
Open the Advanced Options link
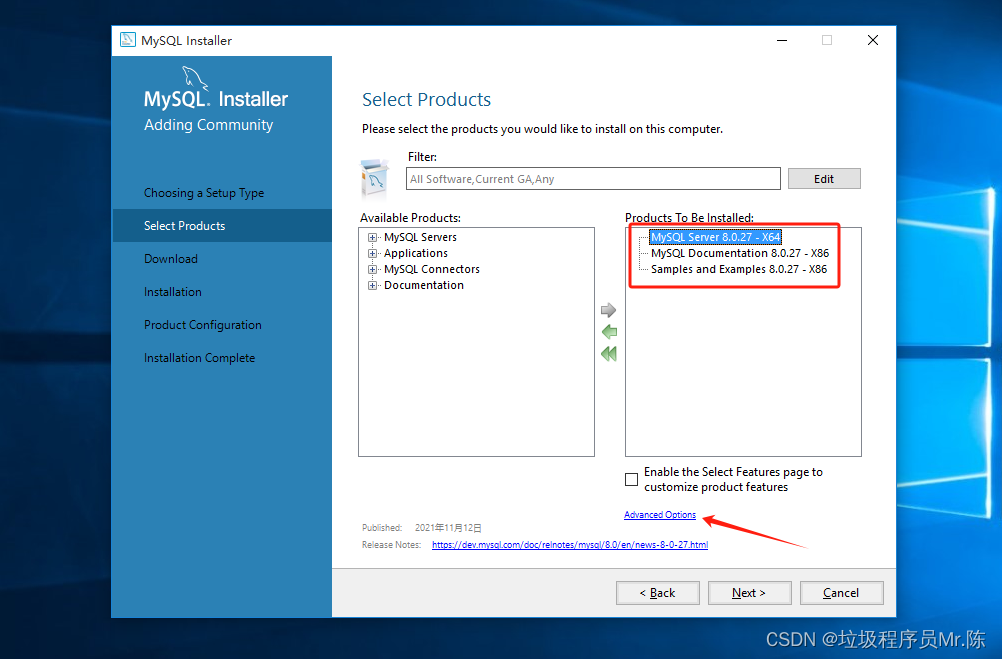pos(659,515)
